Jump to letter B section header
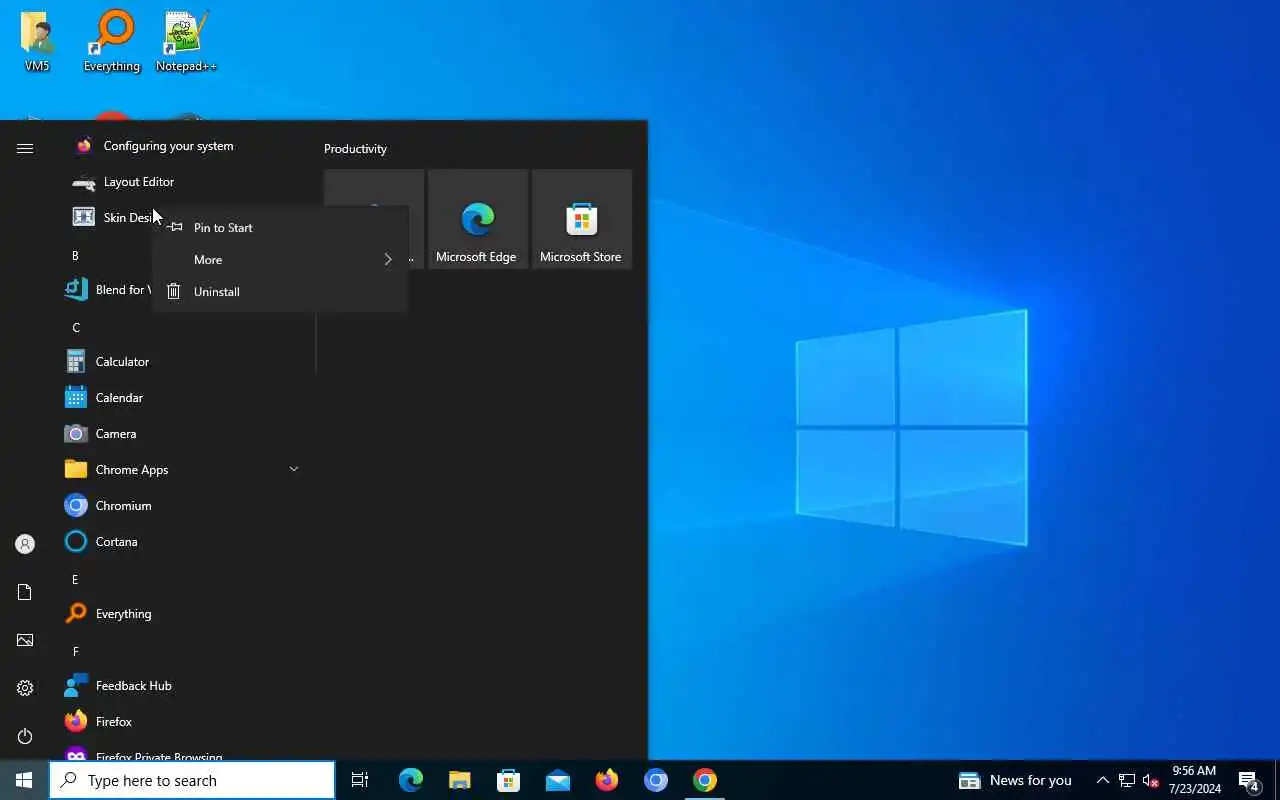The image size is (1280, 800). pos(75,256)
